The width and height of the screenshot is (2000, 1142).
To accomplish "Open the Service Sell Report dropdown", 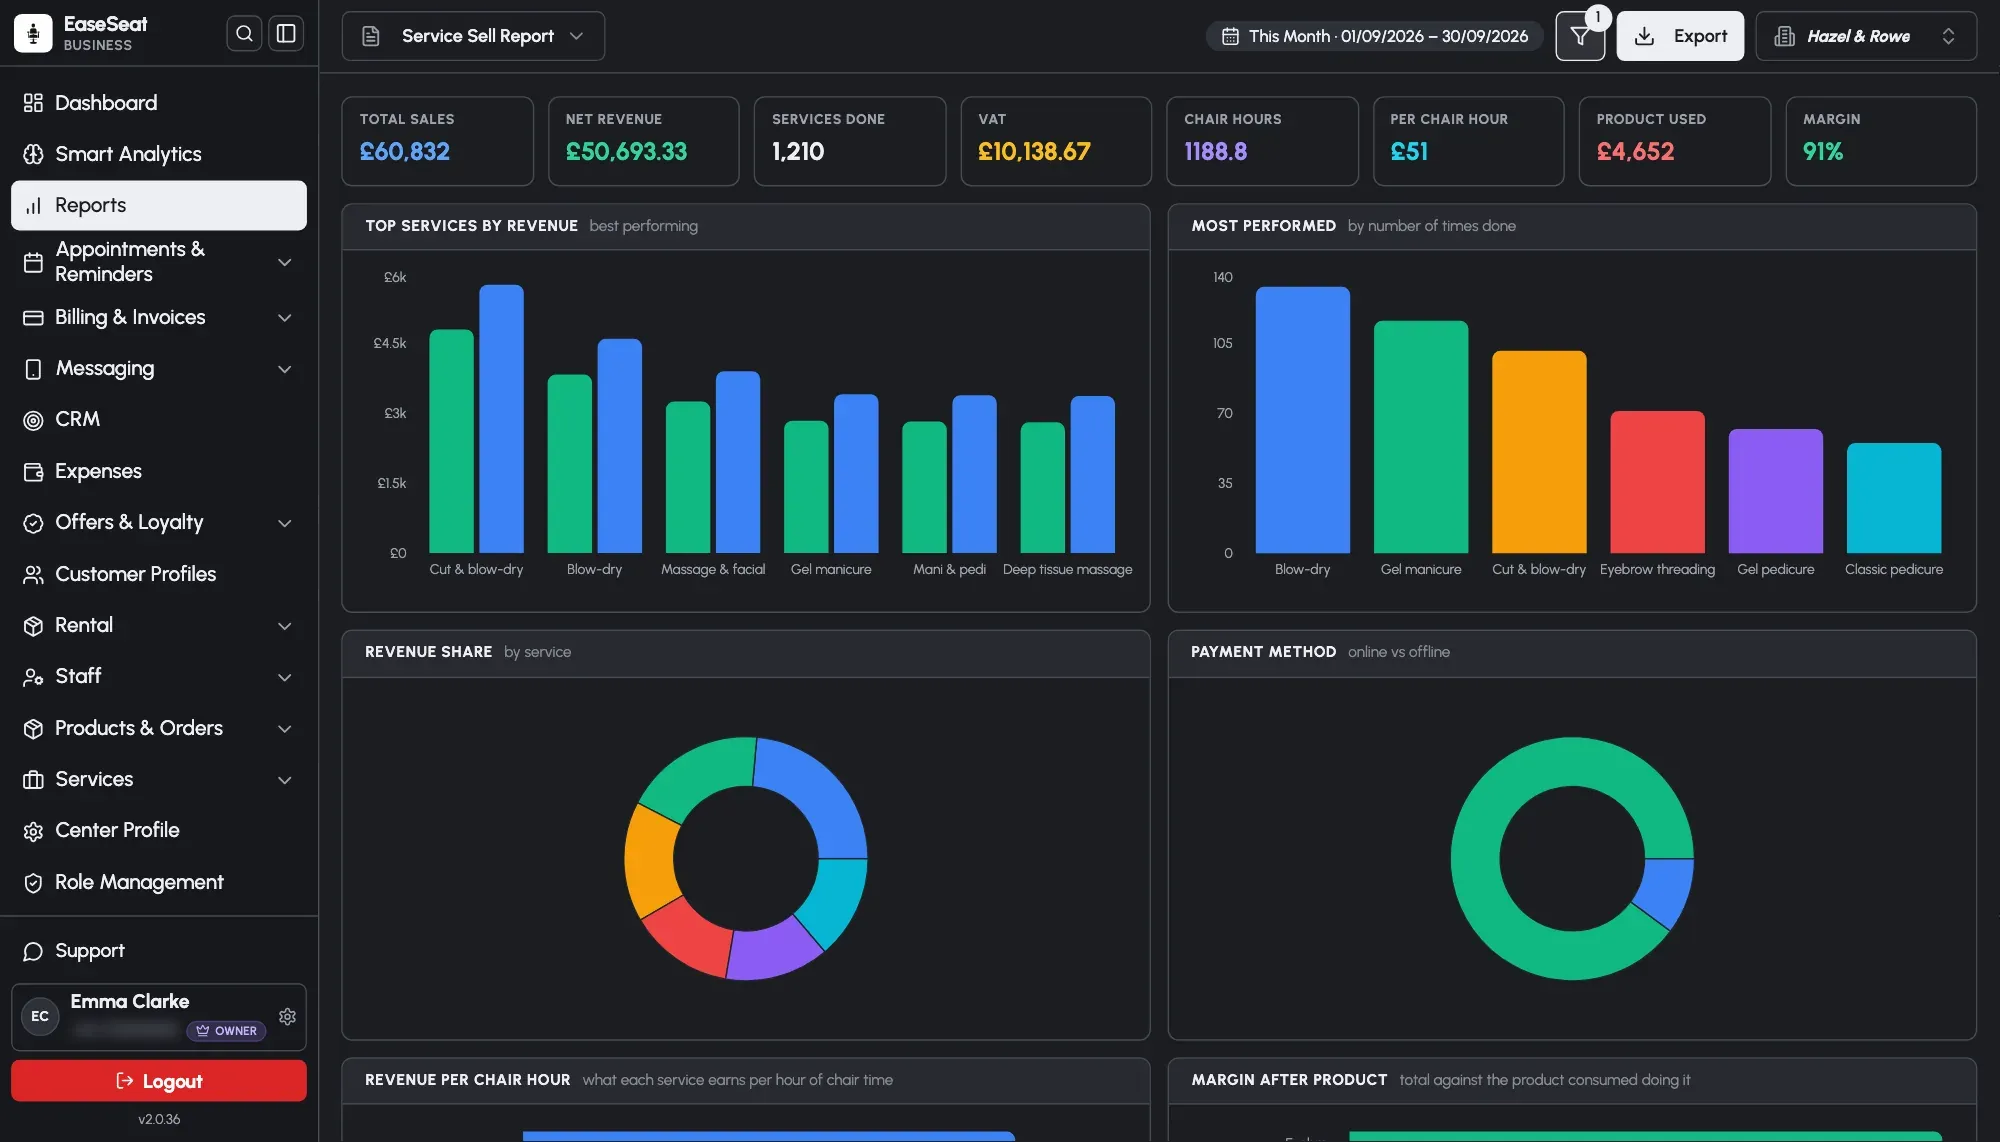I will (x=473, y=36).
